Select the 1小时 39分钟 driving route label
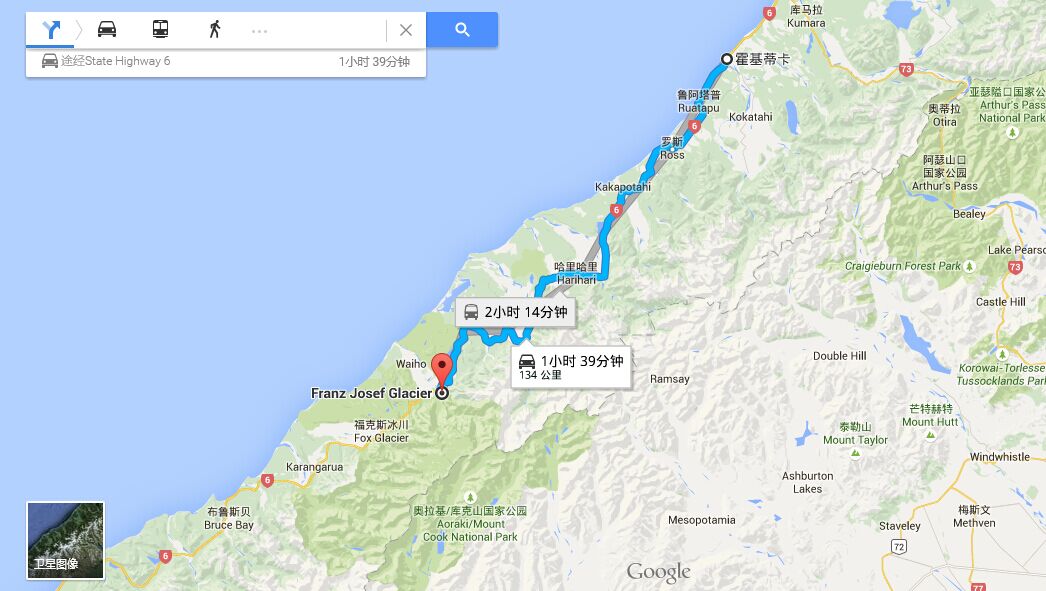Image resolution: width=1046 pixels, height=591 pixels. (x=571, y=367)
